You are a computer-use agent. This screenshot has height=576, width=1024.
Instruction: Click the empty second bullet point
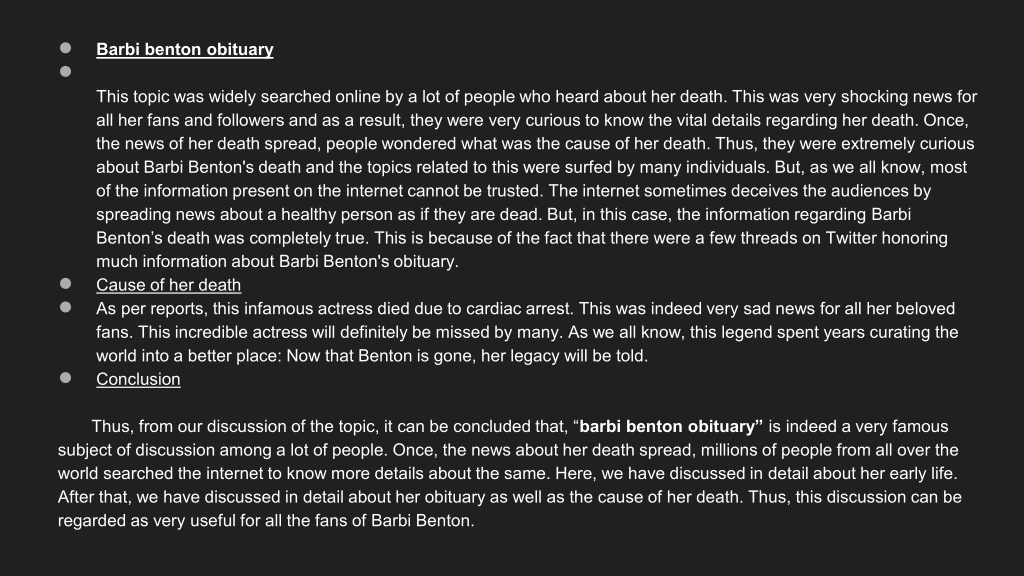click(x=65, y=71)
